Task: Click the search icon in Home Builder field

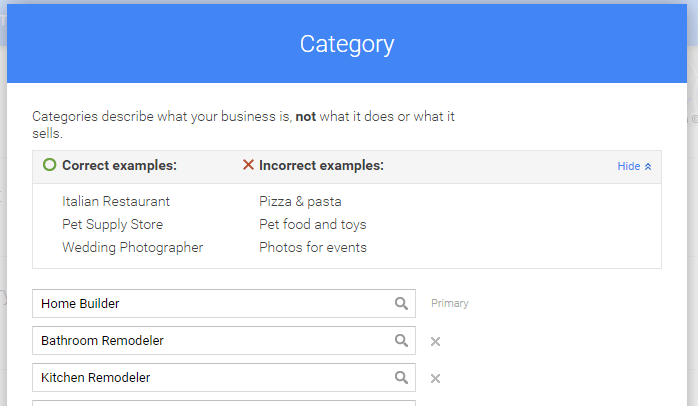Action: tap(401, 304)
